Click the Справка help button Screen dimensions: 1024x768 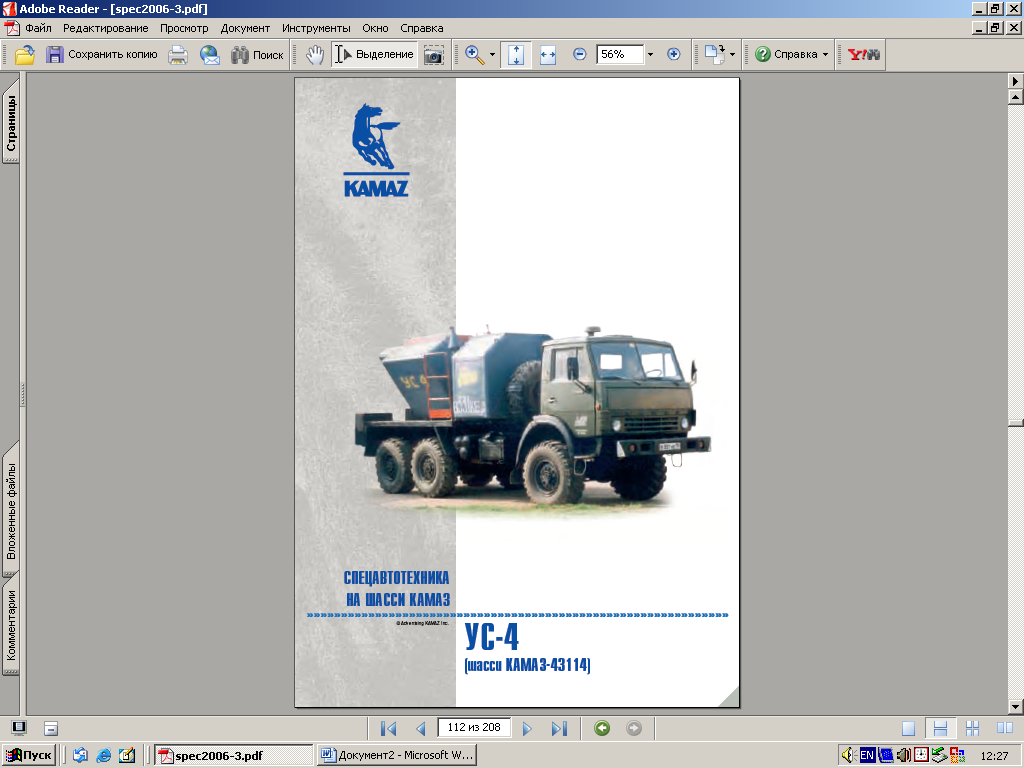pos(786,55)
